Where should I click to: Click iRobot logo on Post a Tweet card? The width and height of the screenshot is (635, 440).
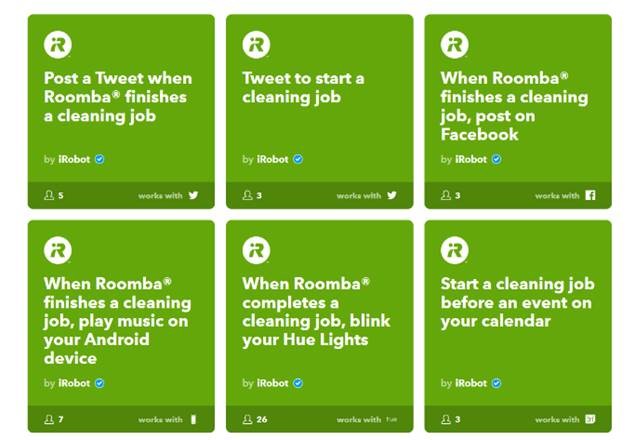tap(58, 45)
